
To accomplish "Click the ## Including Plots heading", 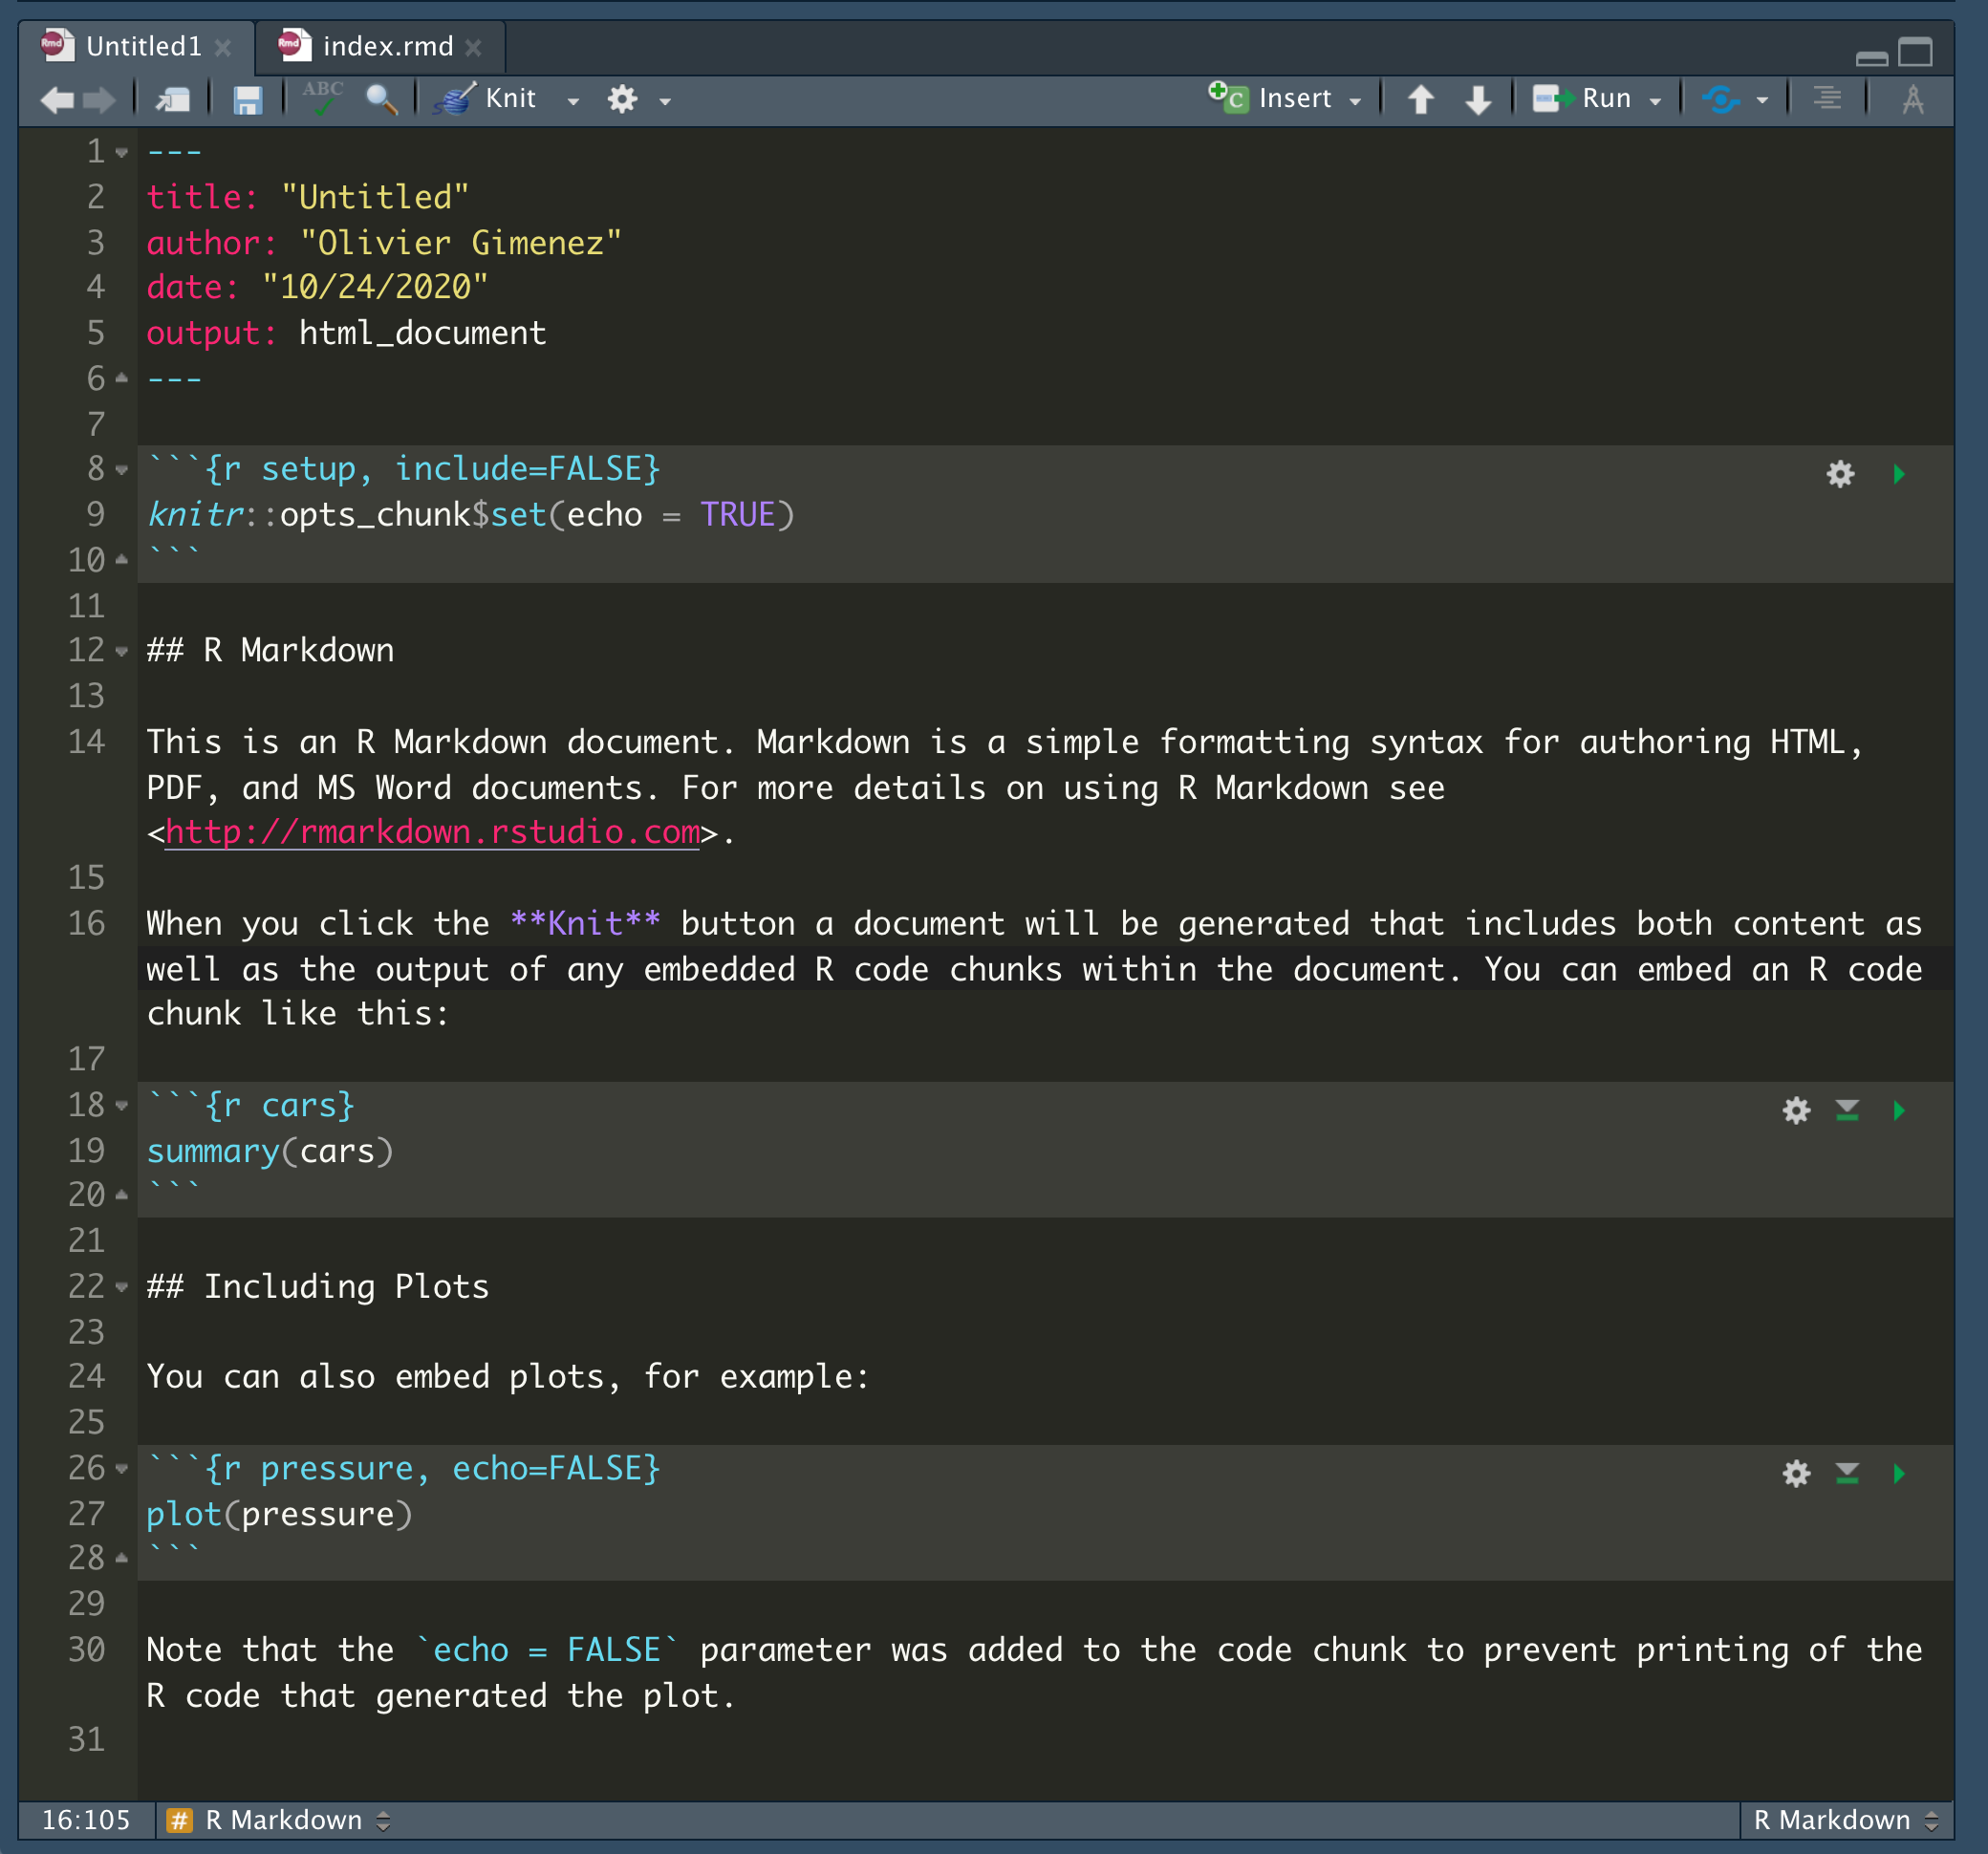I will 318,1286.
